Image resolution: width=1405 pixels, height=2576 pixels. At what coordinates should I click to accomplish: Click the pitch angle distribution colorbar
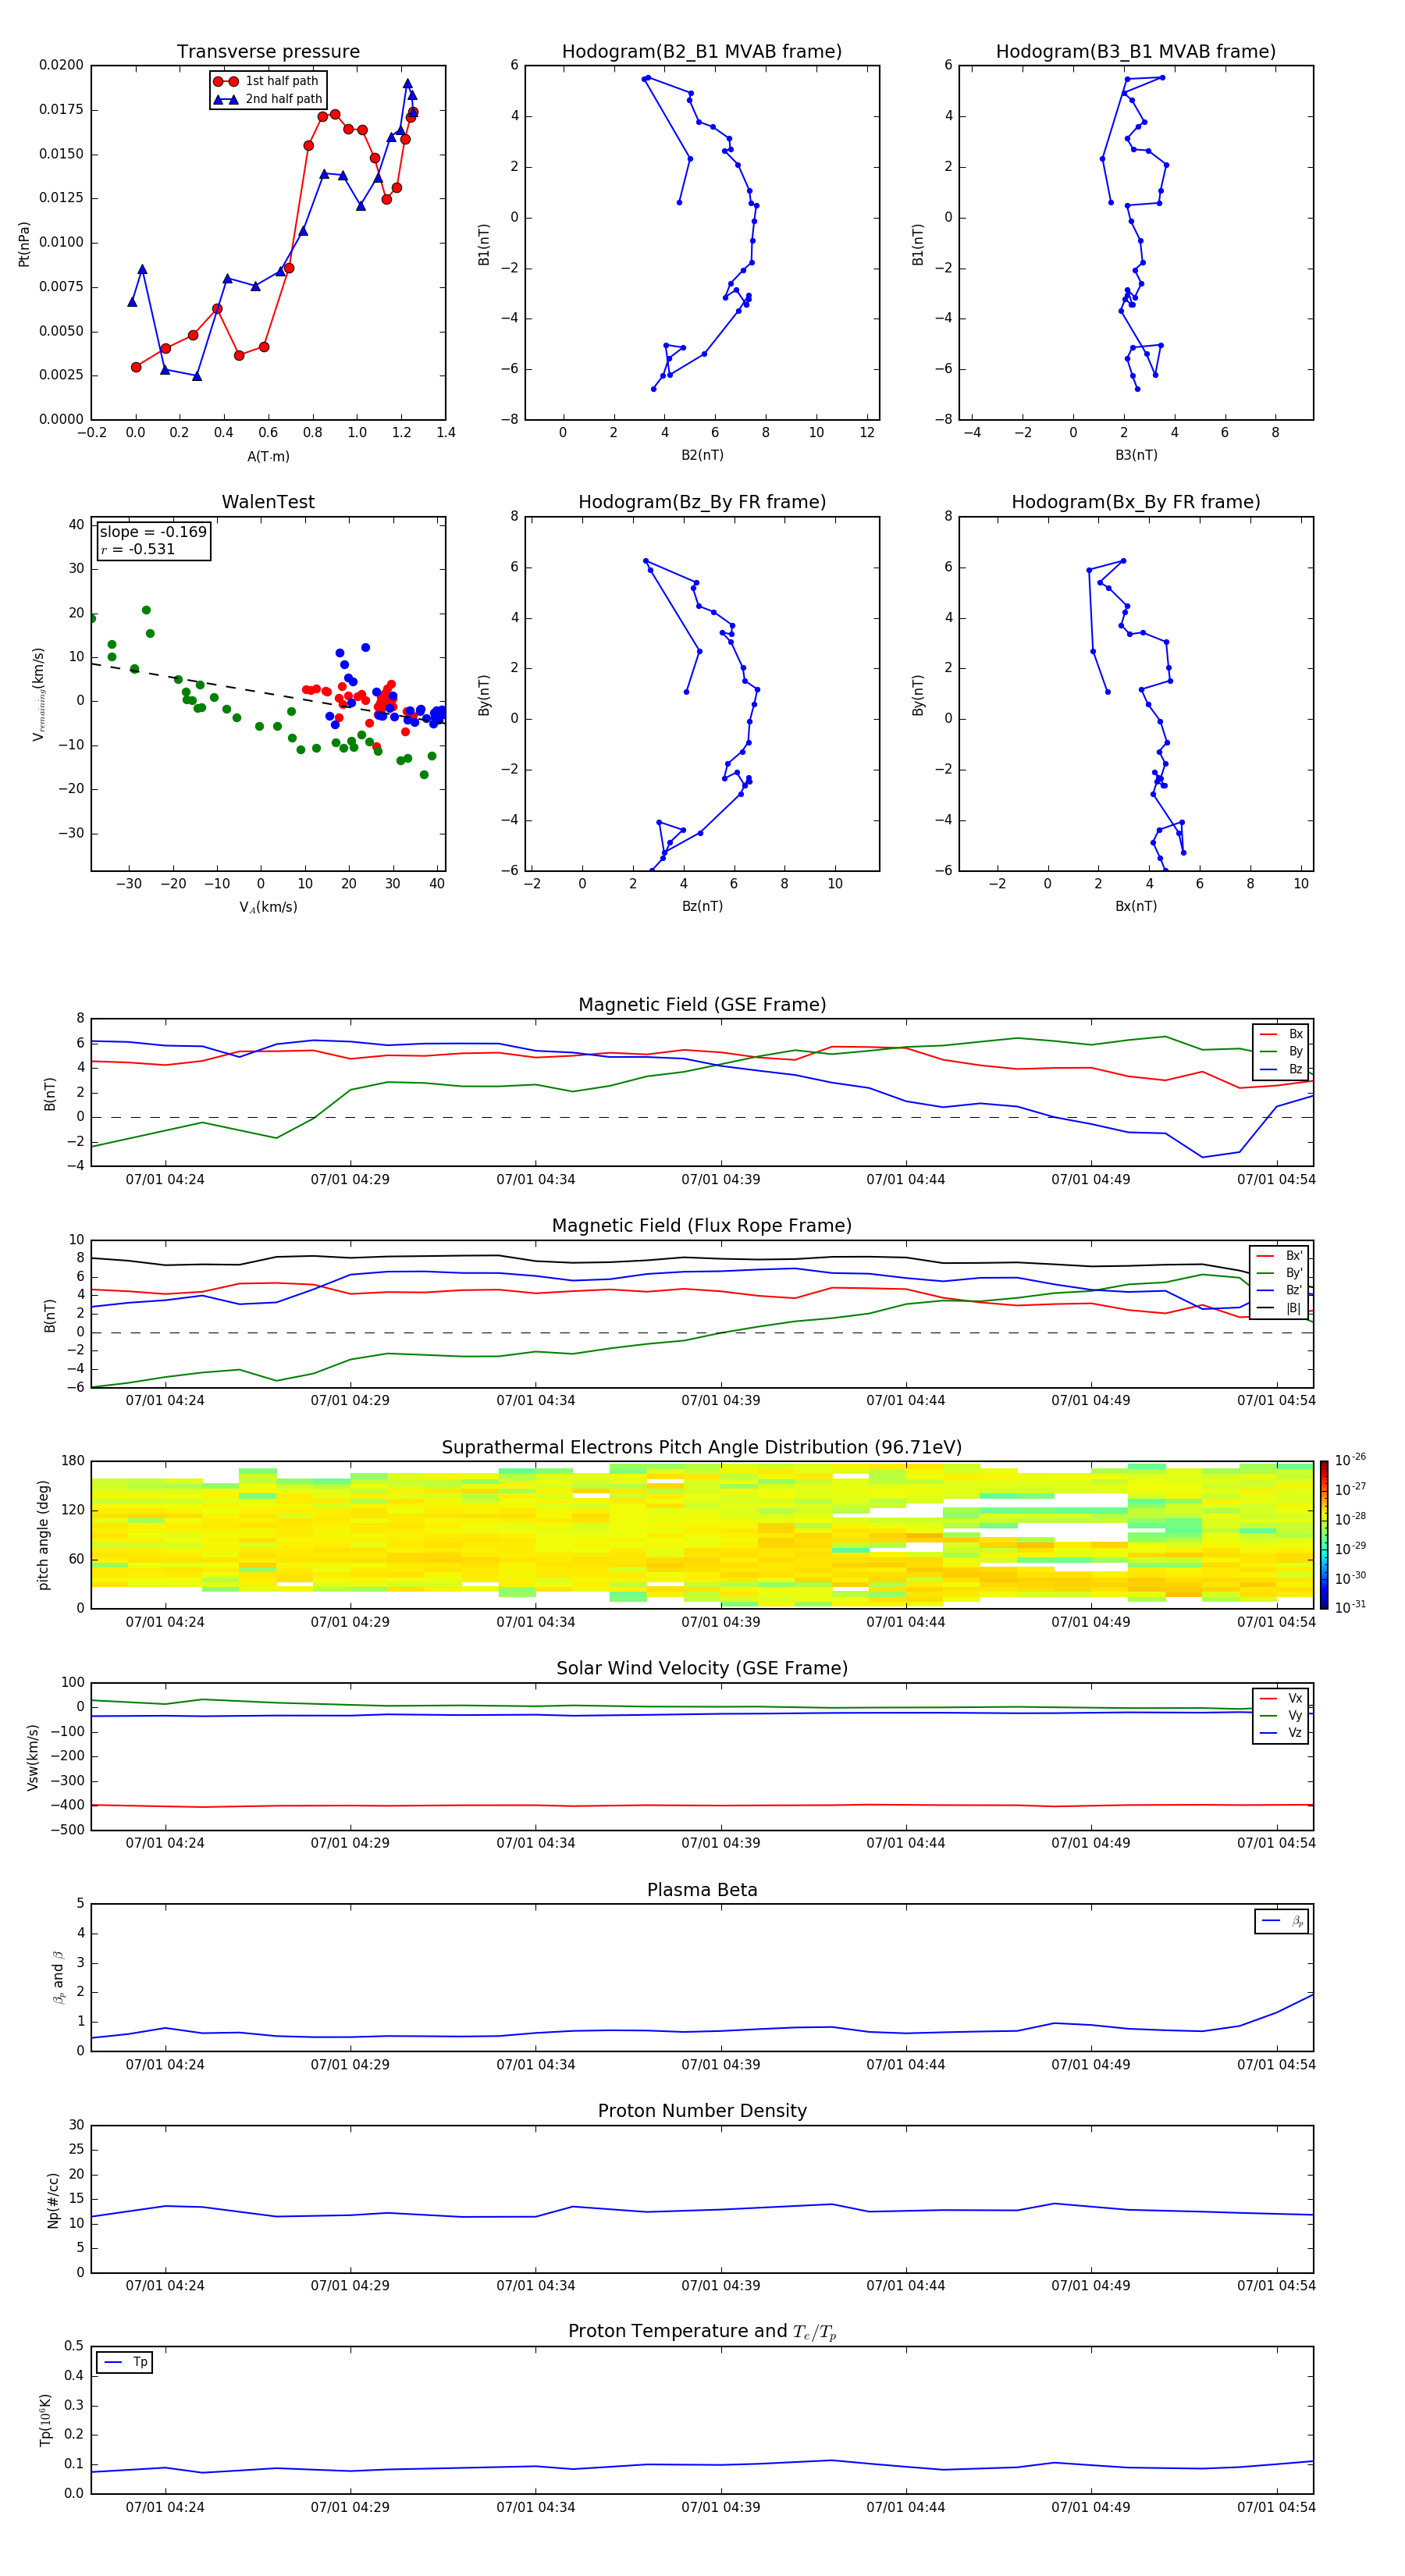pos(1324,1535)
